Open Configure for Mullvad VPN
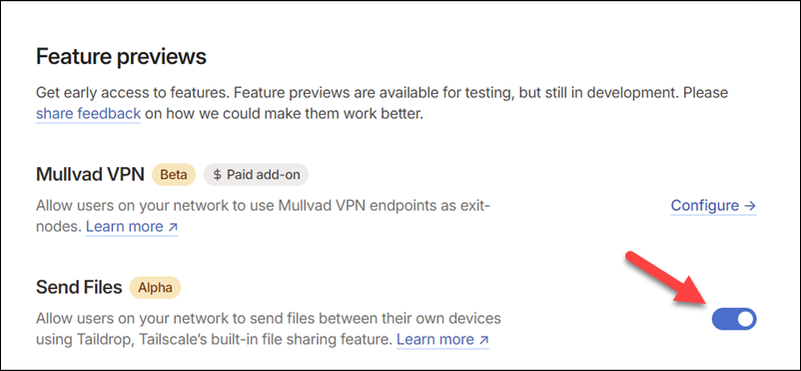 pyautogui.click(x=713, y=205)
